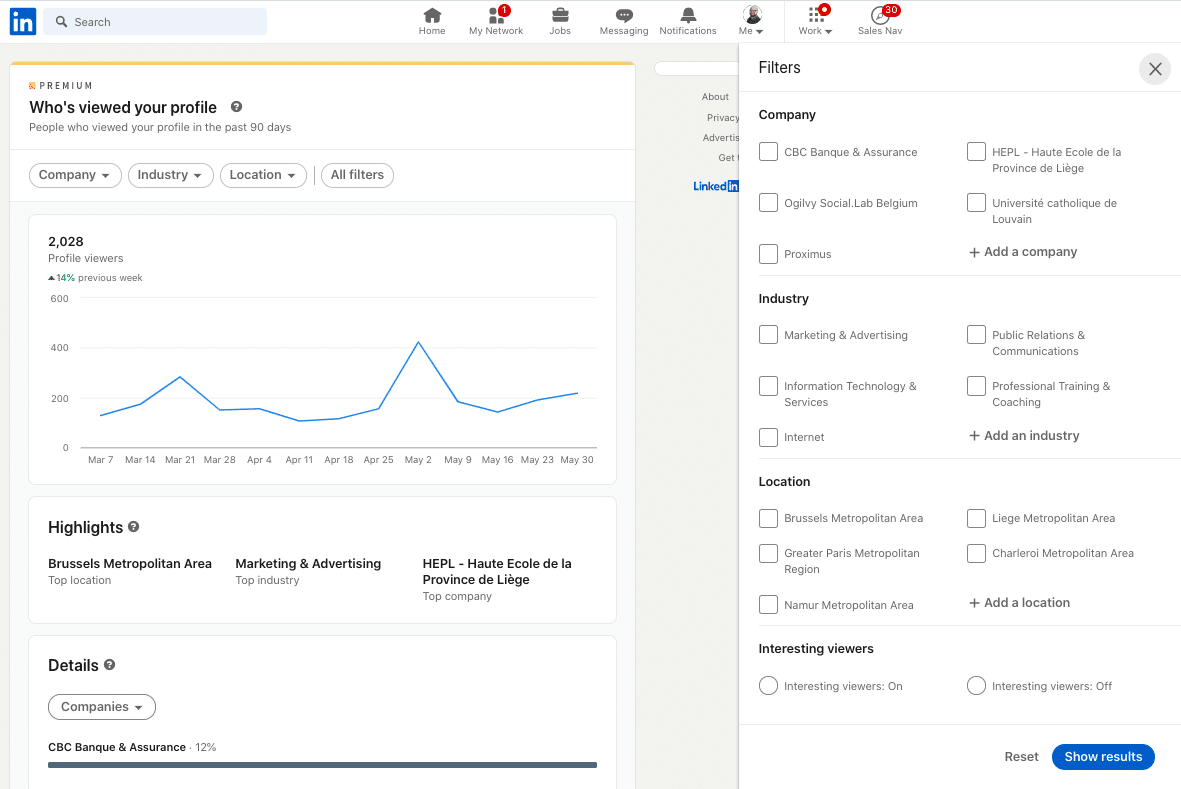This screenshot has width=1181, height=789.
Task: Open the Industry filter dropdown
Action: pos(170,175)
